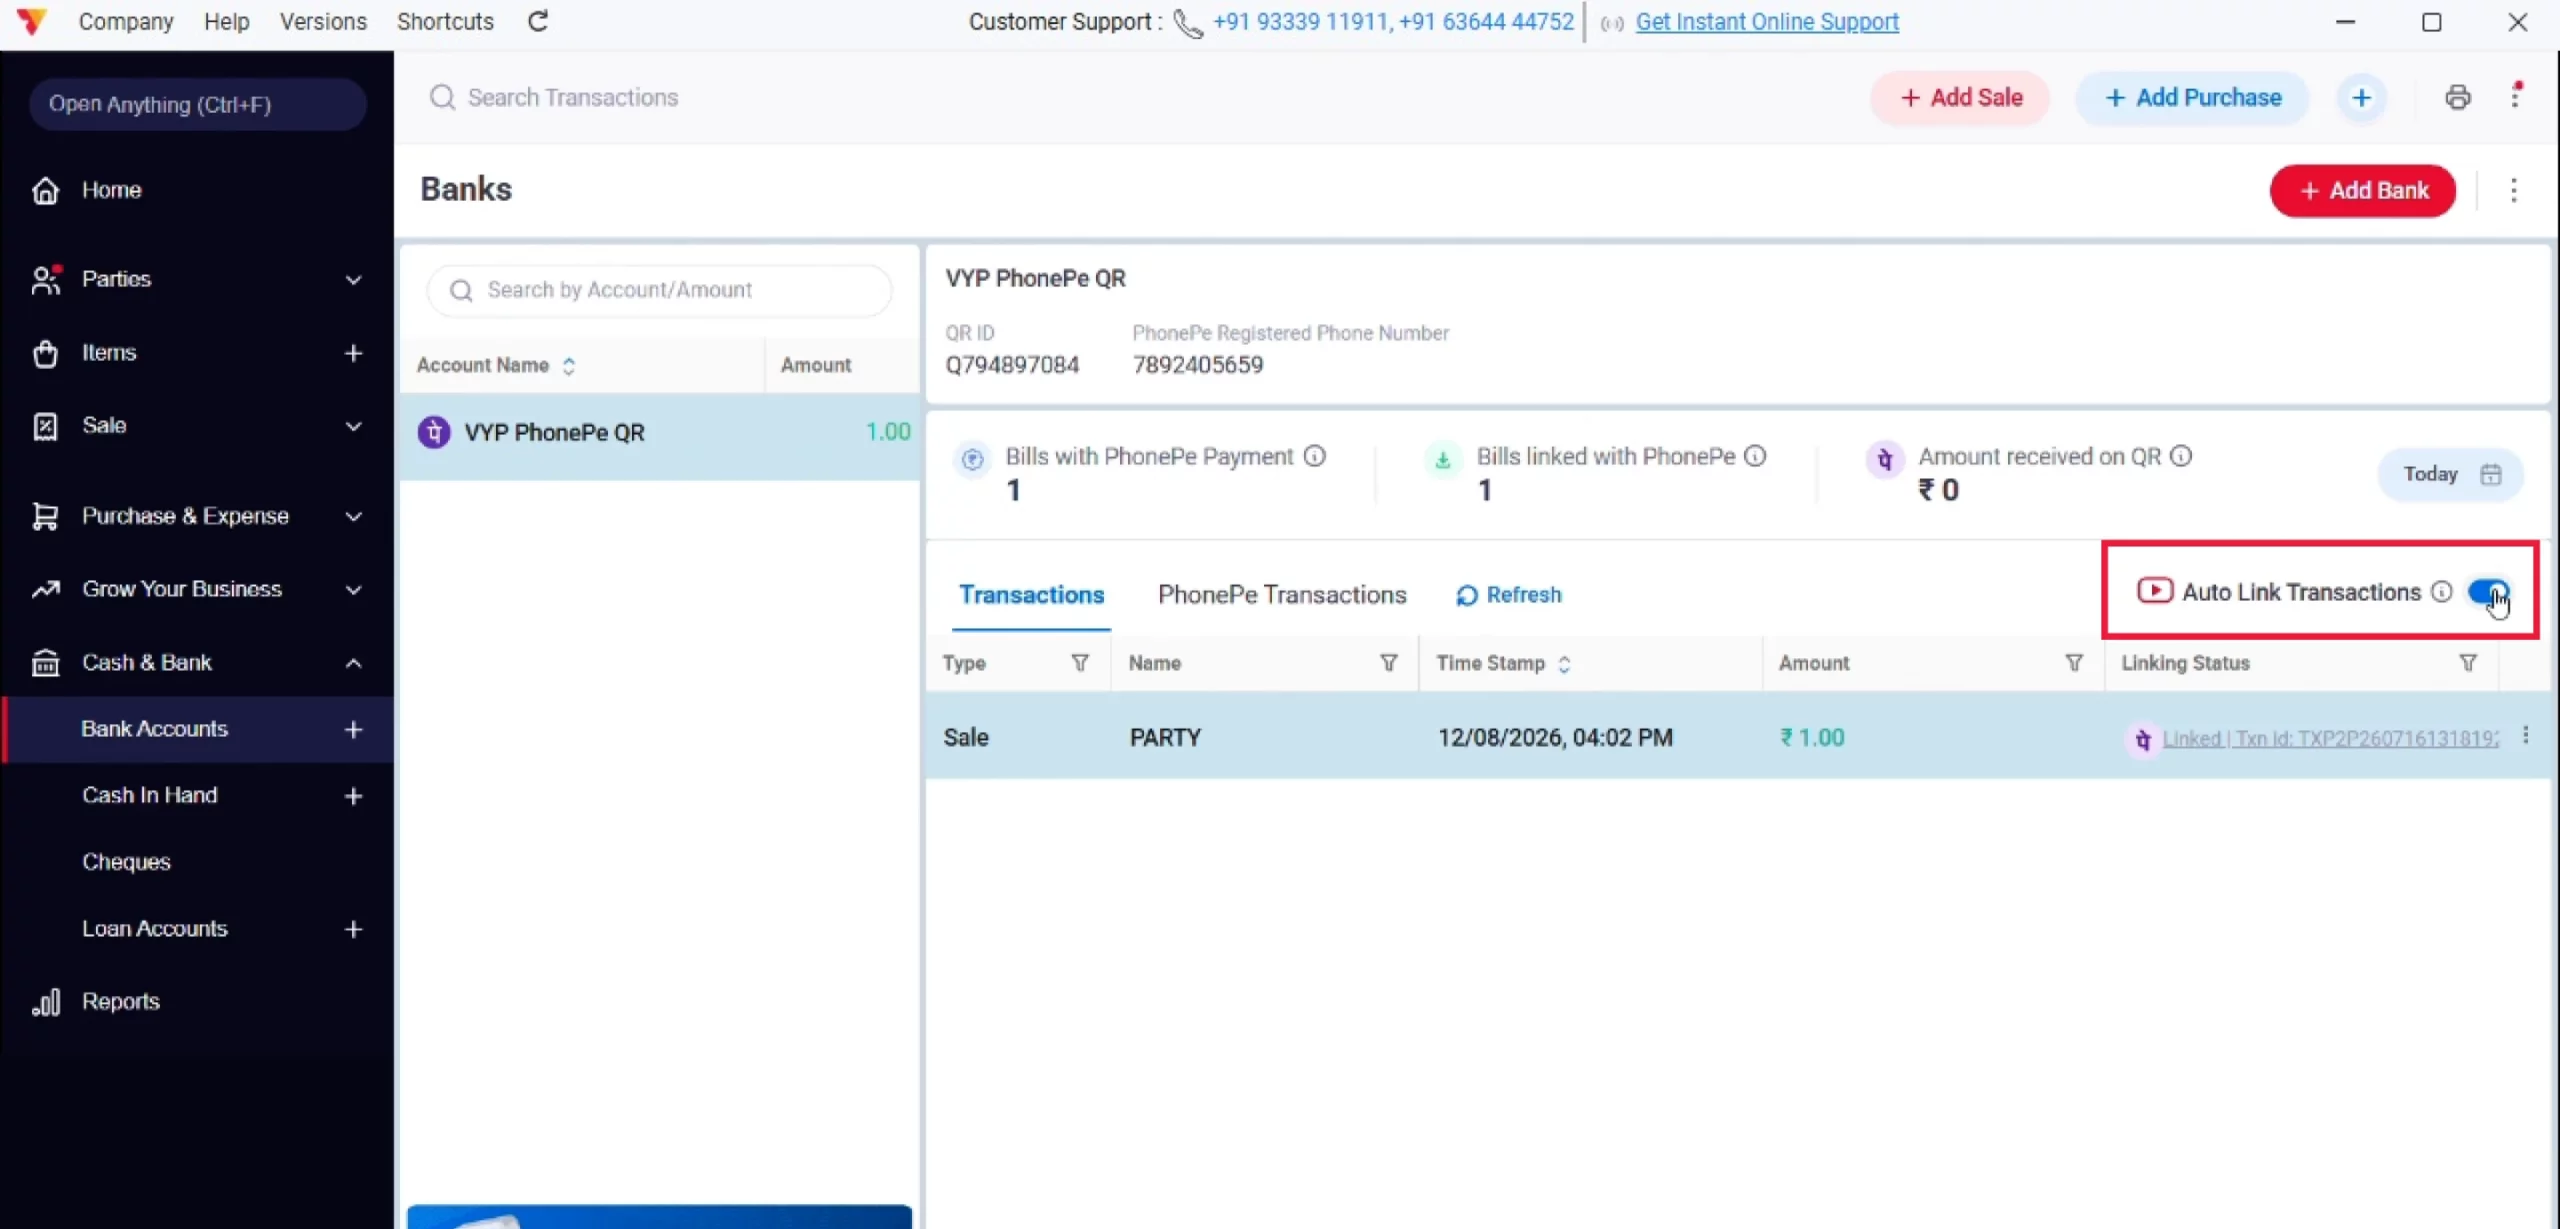Filter the Type column

click(x=1080, y=663)
